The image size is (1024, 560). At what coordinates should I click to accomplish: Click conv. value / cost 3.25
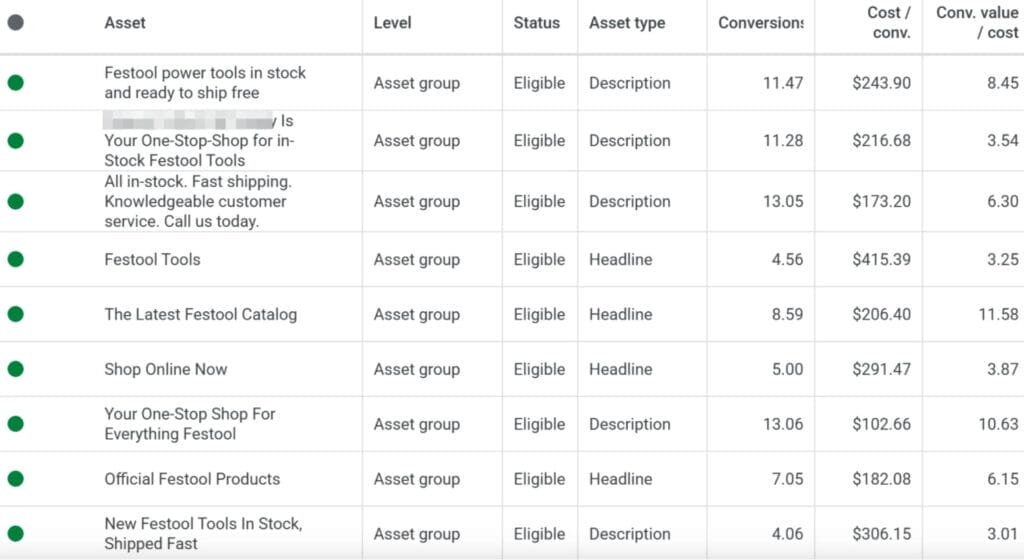tap(1002, 259)
